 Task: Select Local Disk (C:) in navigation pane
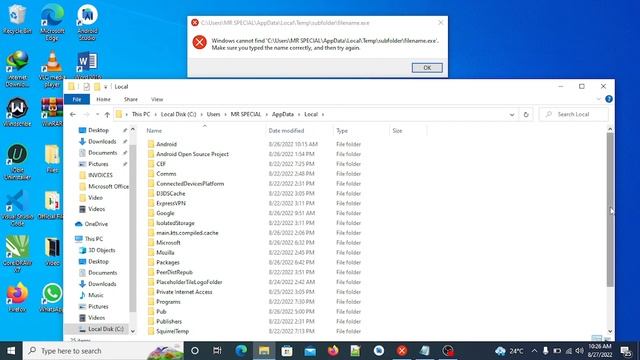tap(106, 329)
